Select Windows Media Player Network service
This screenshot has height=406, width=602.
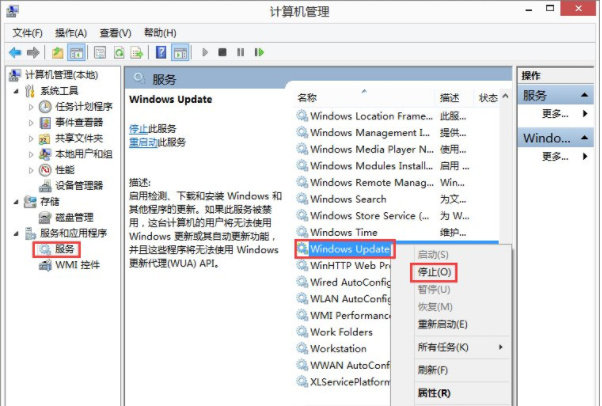tap(372, 149)
